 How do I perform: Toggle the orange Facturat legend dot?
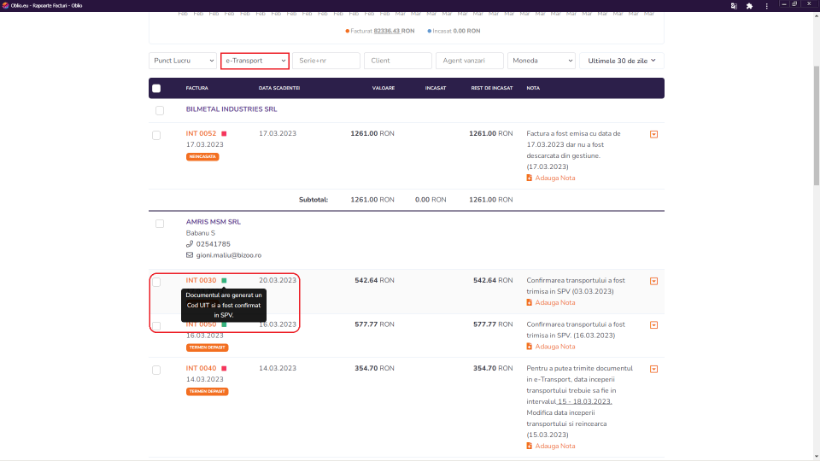click(347, 31)
